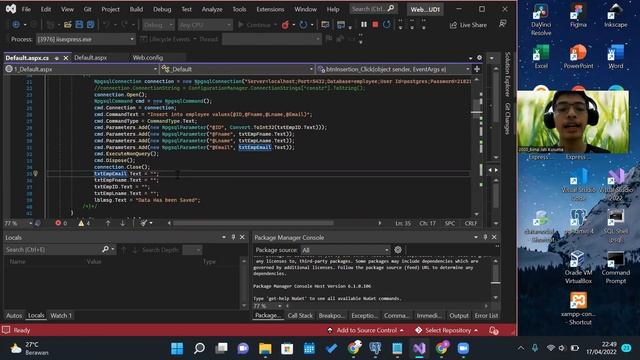Click the Package Manager Console vertical scrollbar
The width and height of the screenshot is (640, 360).
point(495,280)
